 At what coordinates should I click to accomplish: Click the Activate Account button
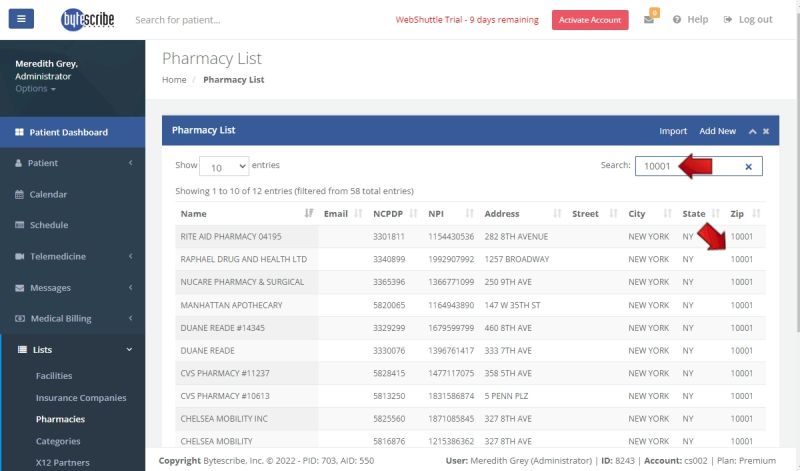click(590, 20)
